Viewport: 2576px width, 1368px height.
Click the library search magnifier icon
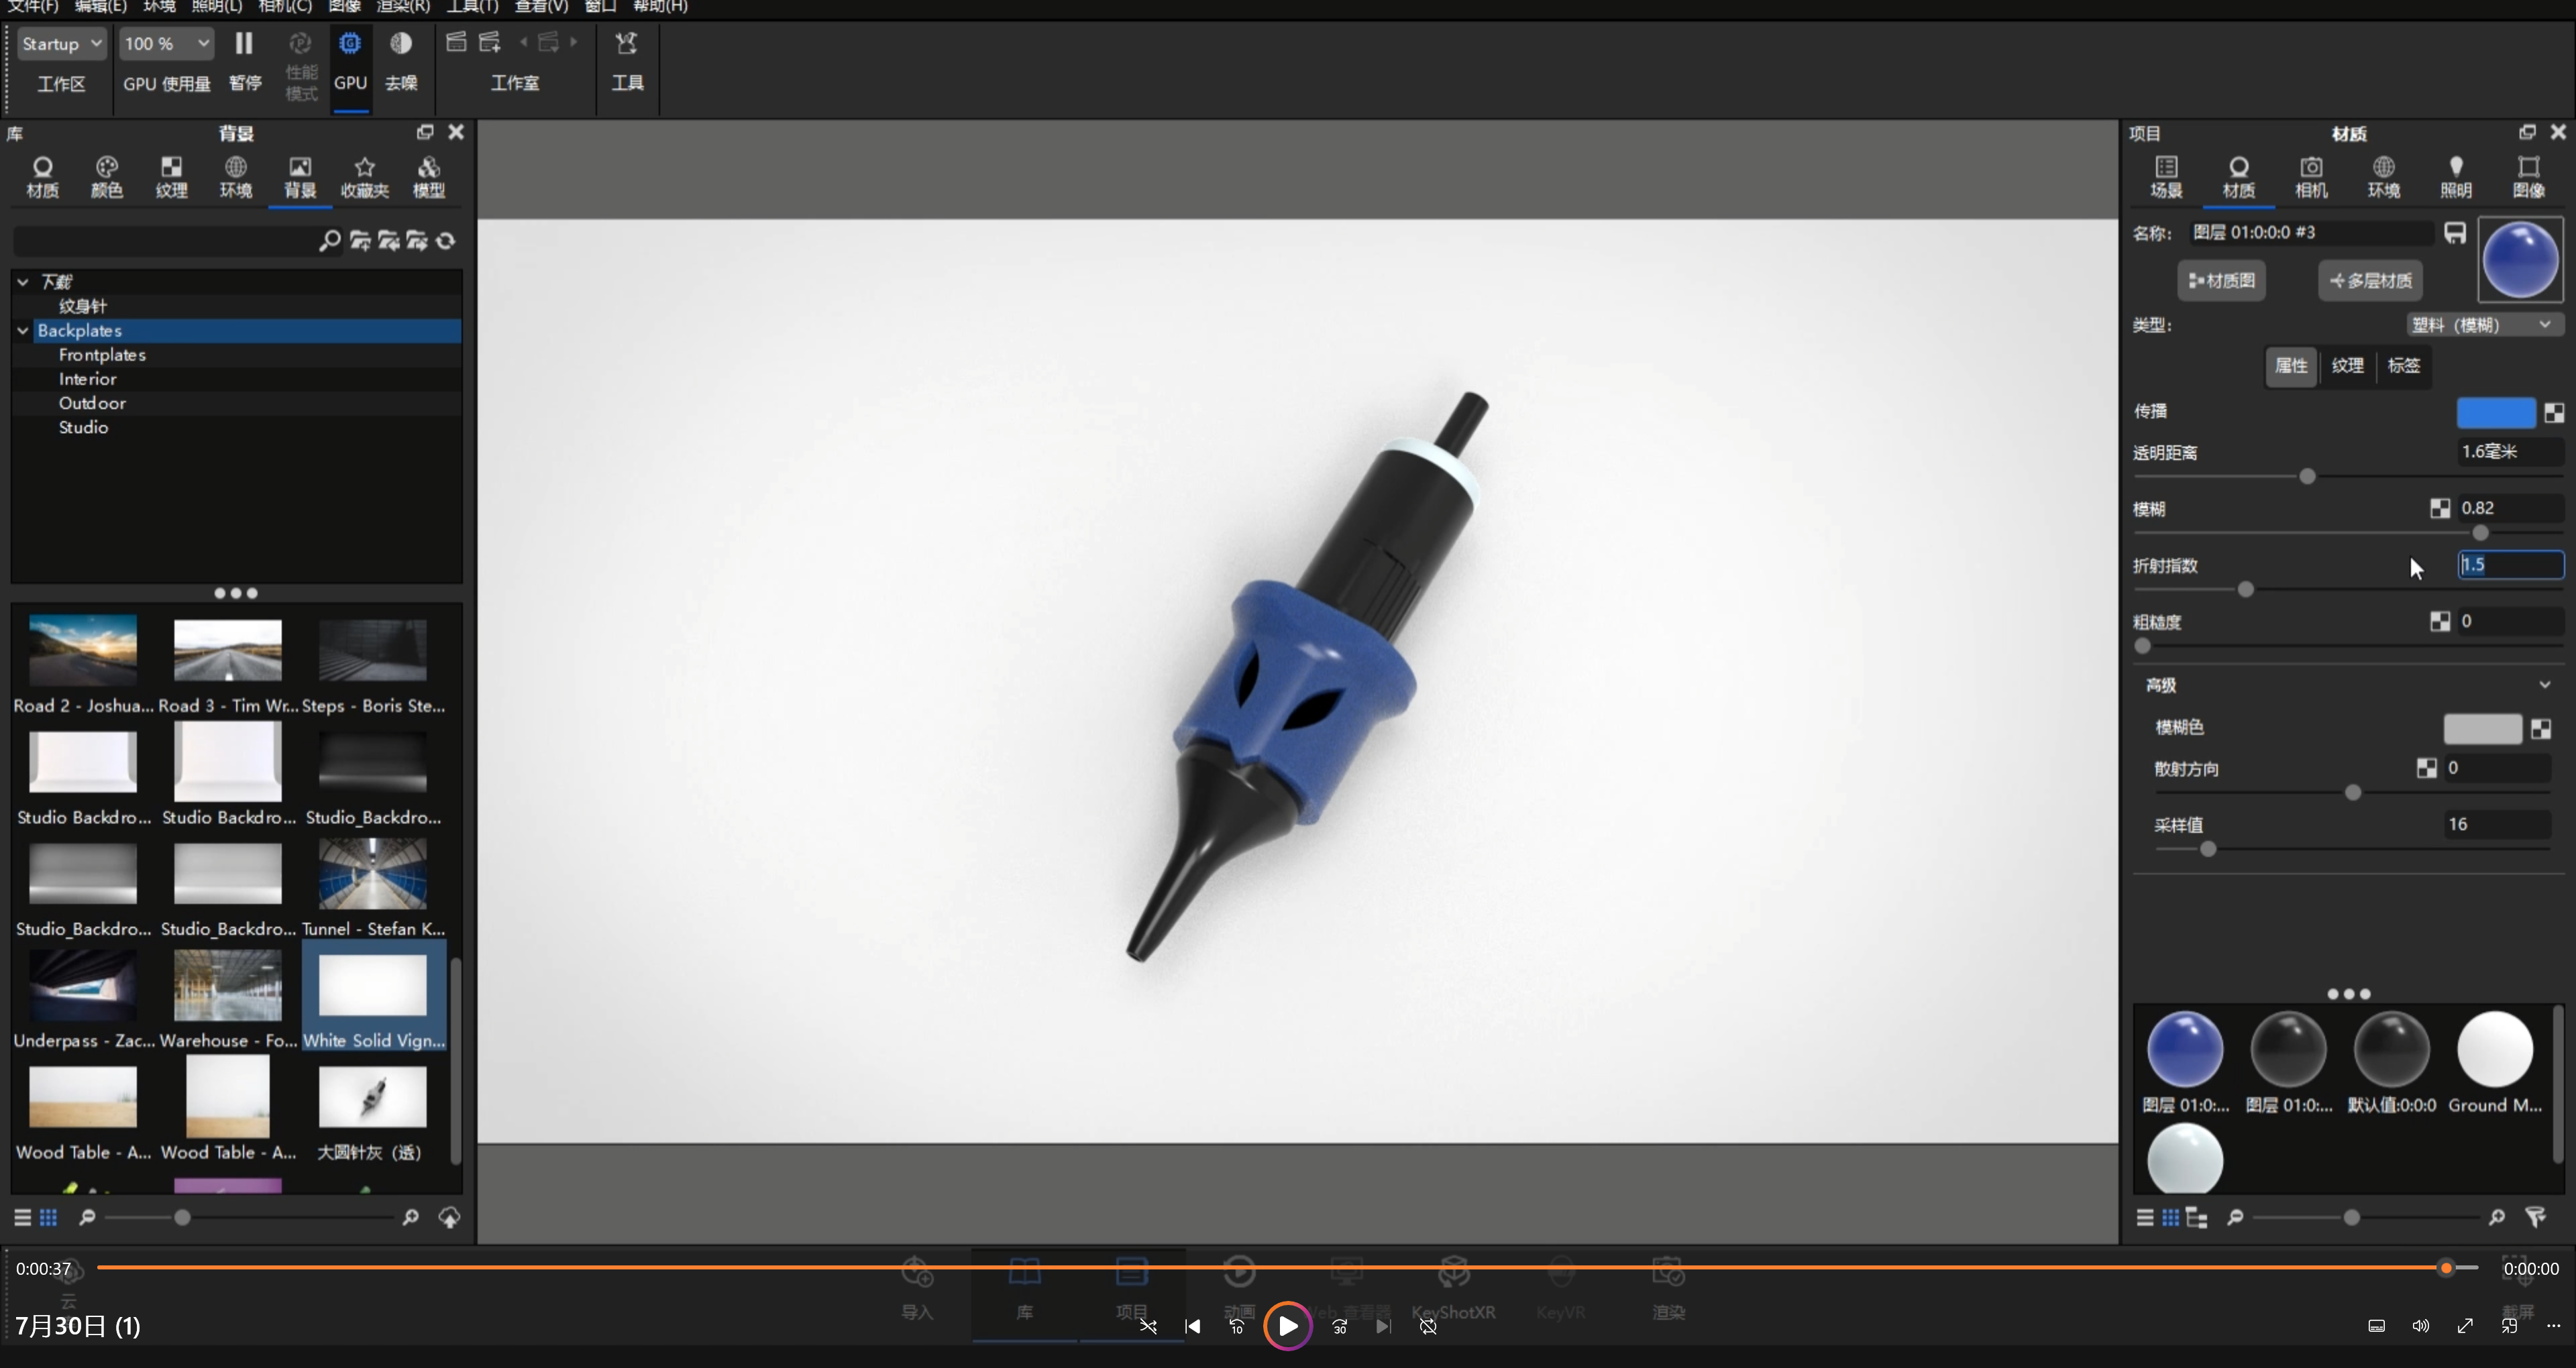330,241
